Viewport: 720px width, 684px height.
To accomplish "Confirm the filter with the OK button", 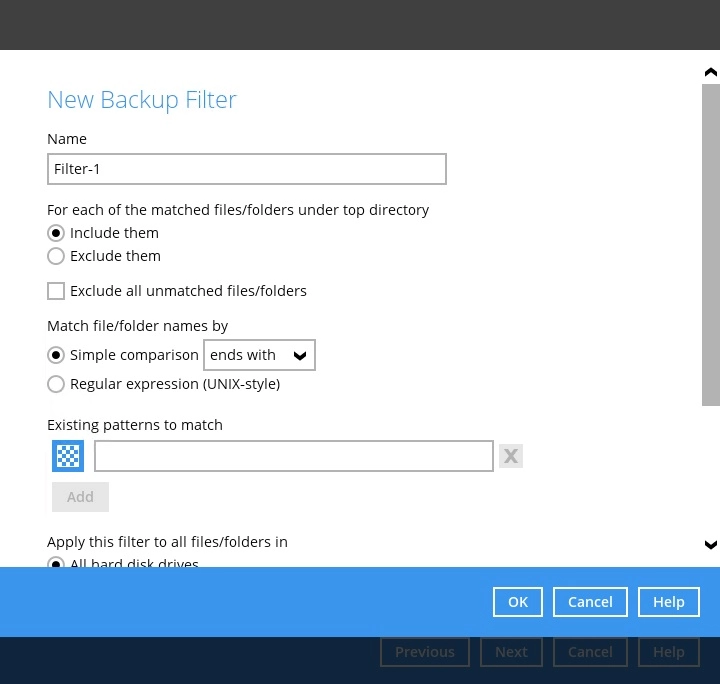I will coord(517,602).
